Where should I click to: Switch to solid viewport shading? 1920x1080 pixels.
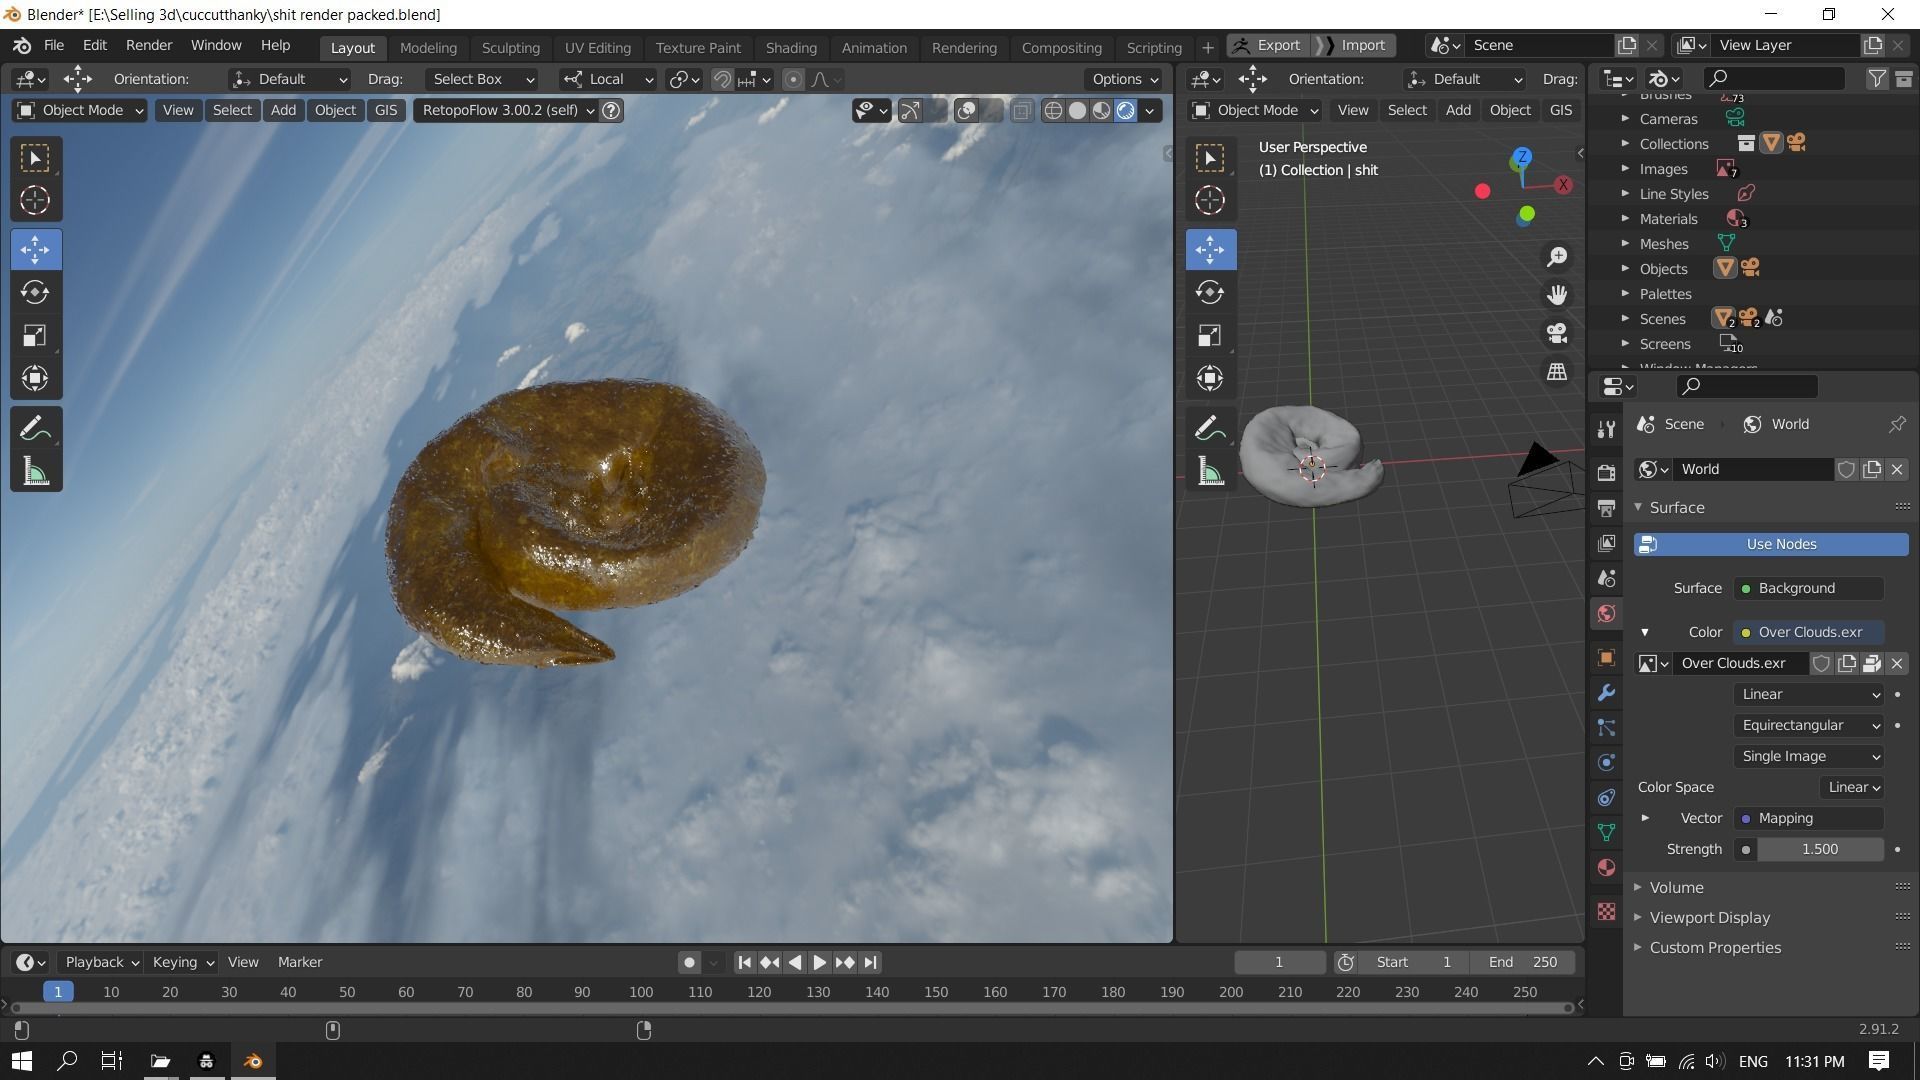[1077, 110]
